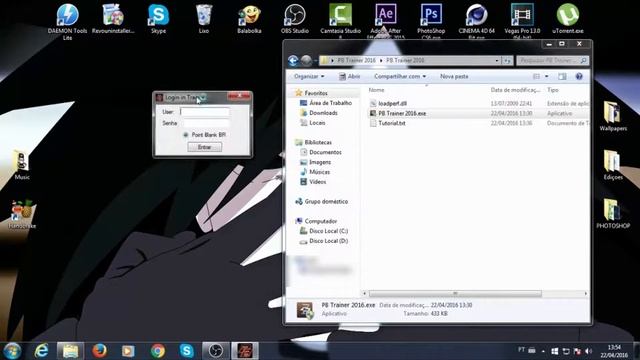The width and height of the screenshot is (640, 360).
Task: Open the Compartilhar com dropdown
Action: point(400,76)
